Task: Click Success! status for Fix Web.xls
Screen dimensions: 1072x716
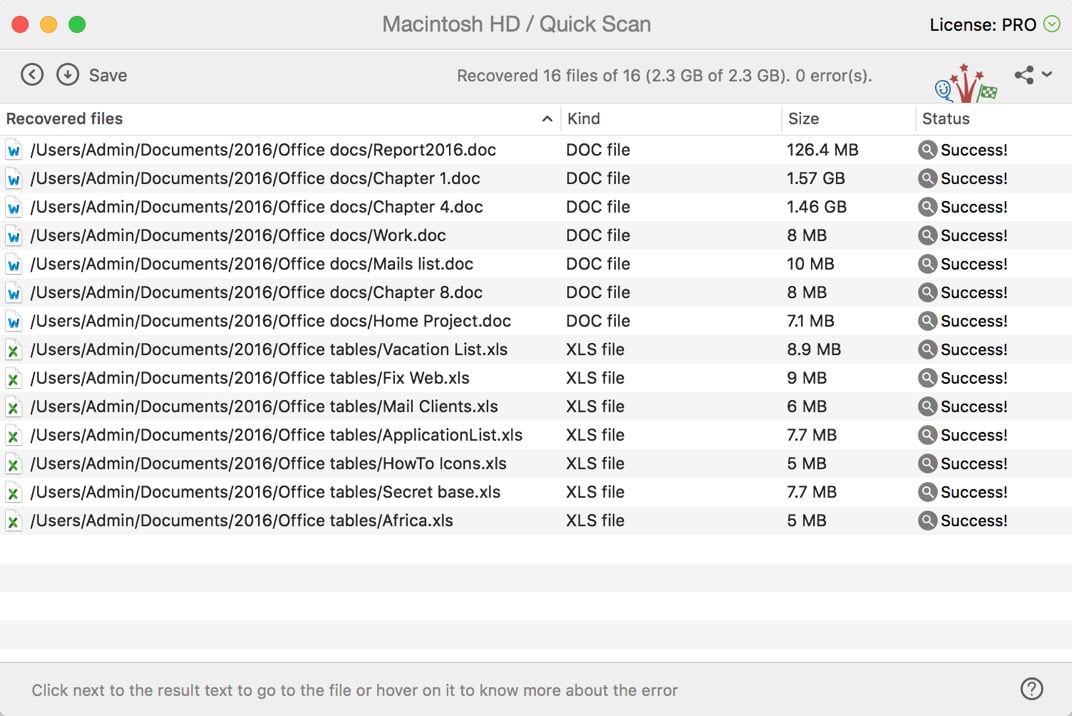Action: click(x=974, y=378)
